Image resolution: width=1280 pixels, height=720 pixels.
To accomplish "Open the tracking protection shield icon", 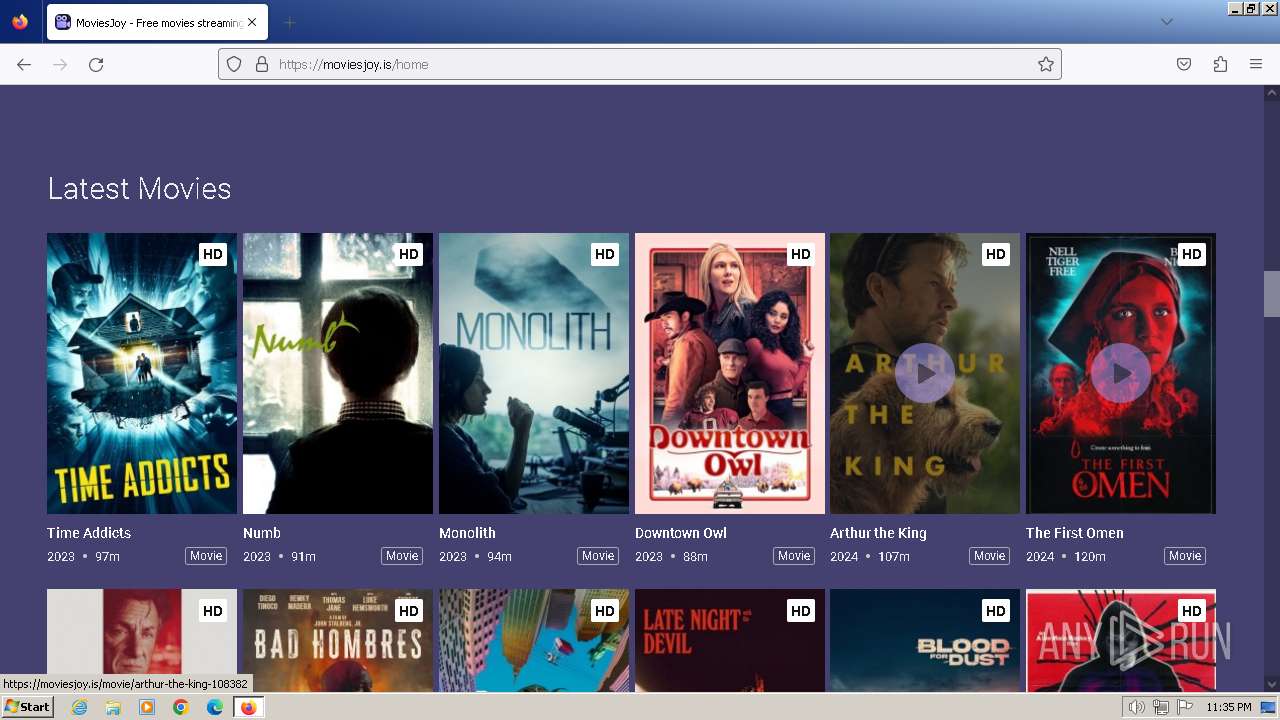I will pyautogui.click(x=234, y=64).
